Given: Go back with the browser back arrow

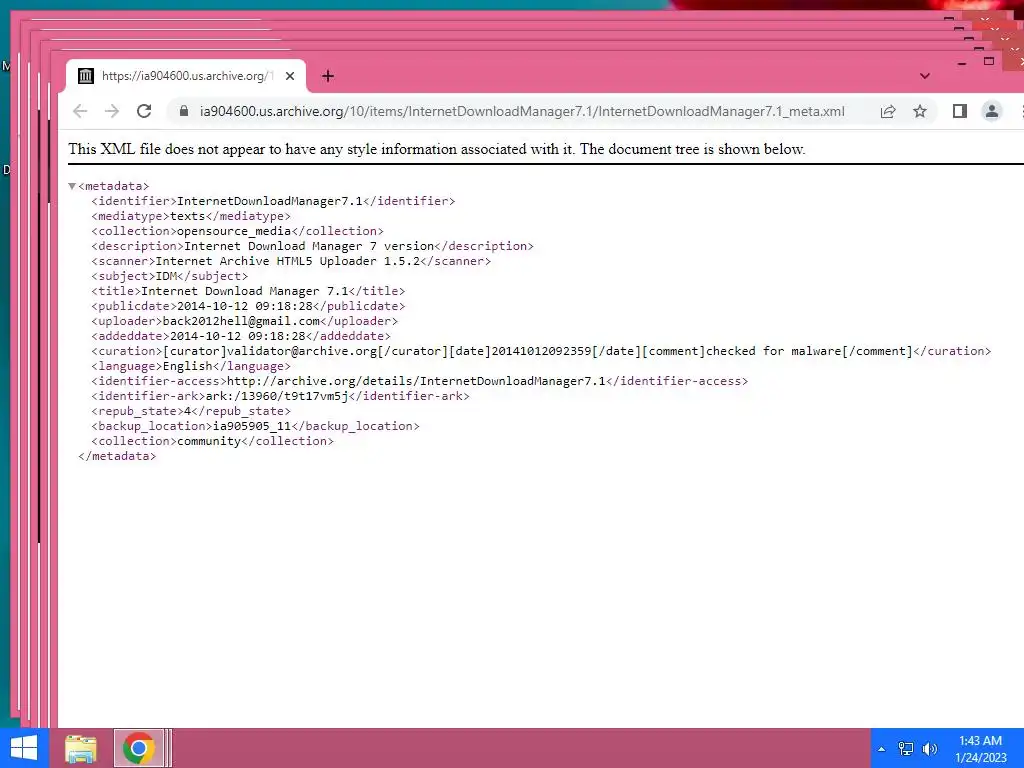Looking at the screenshot, I should (x=80, y=112).
